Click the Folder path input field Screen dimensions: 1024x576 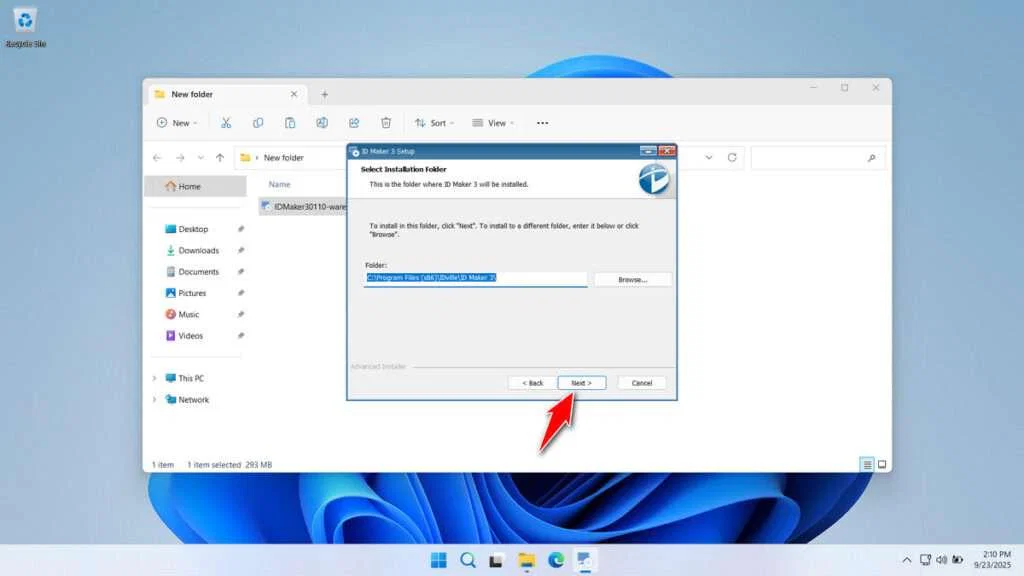point(474,279)
